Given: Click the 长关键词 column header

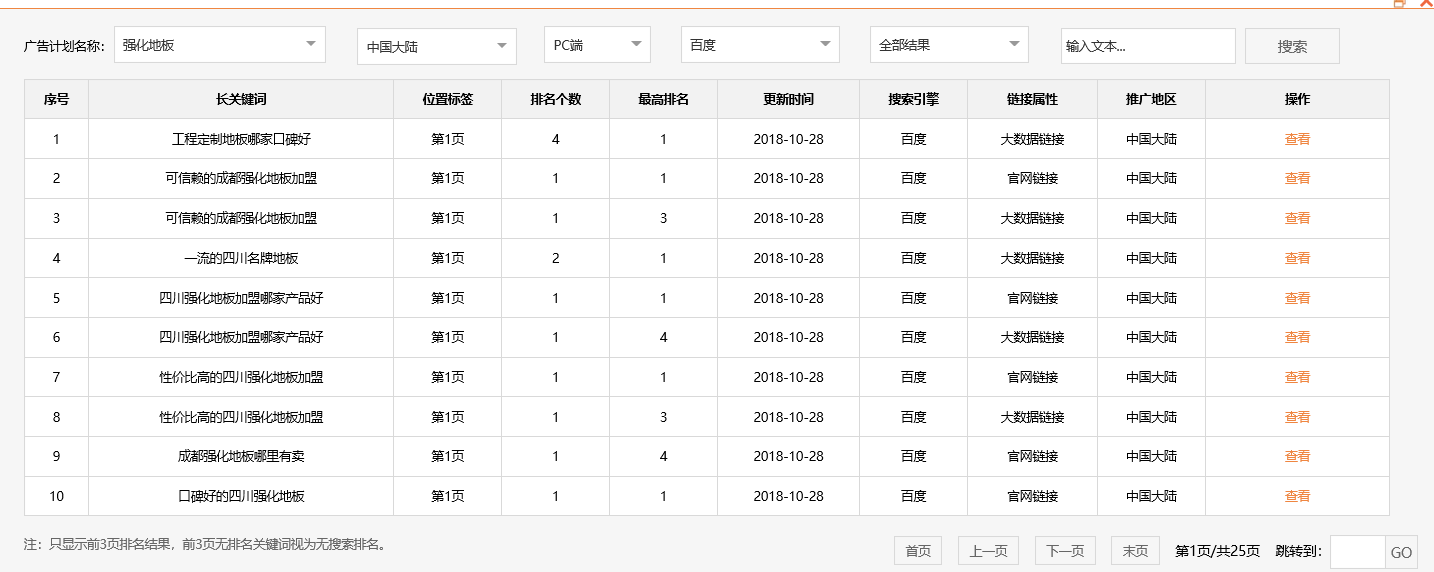Looking at the screenshot, I should 241,99.
